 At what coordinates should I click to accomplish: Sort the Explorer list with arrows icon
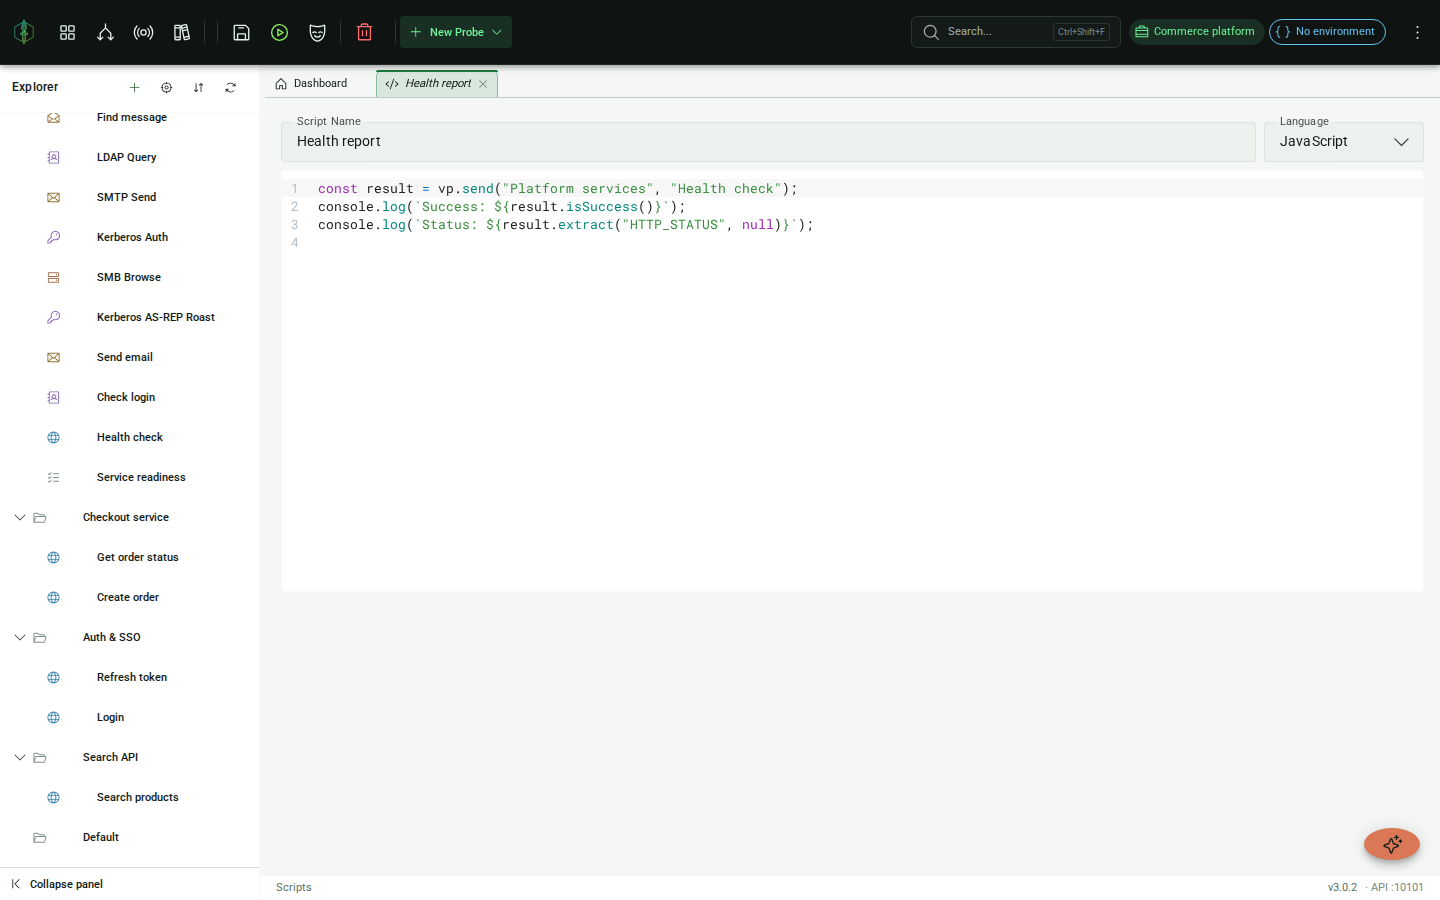click(x=198, y=87)
